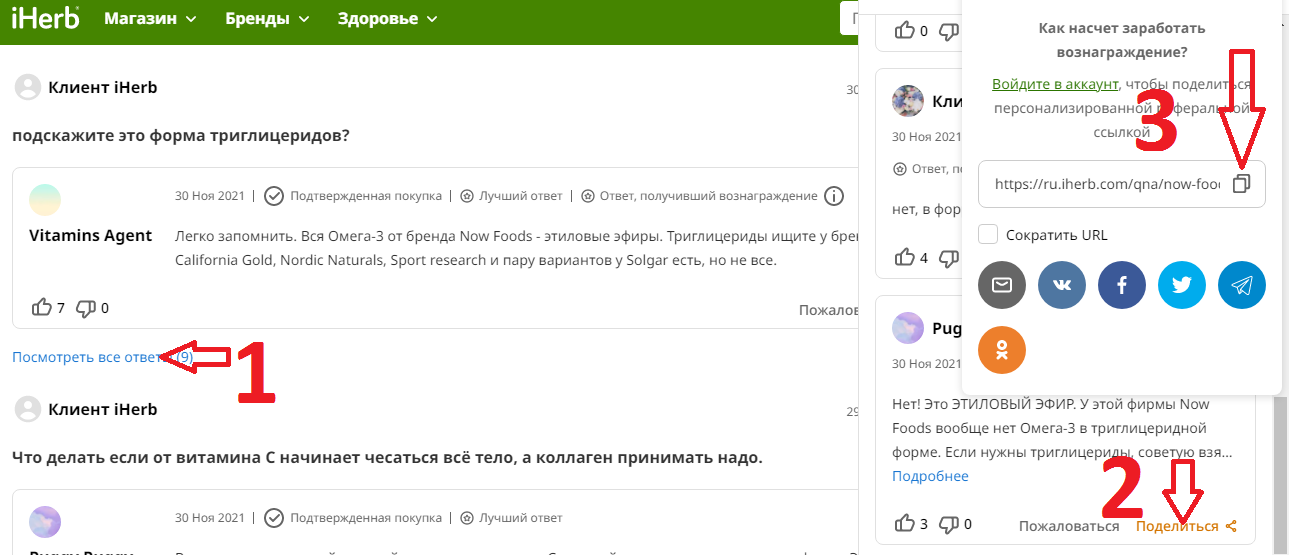
Task: Share via email icon
Action: pyautogui.click(x=1002, y=286)
